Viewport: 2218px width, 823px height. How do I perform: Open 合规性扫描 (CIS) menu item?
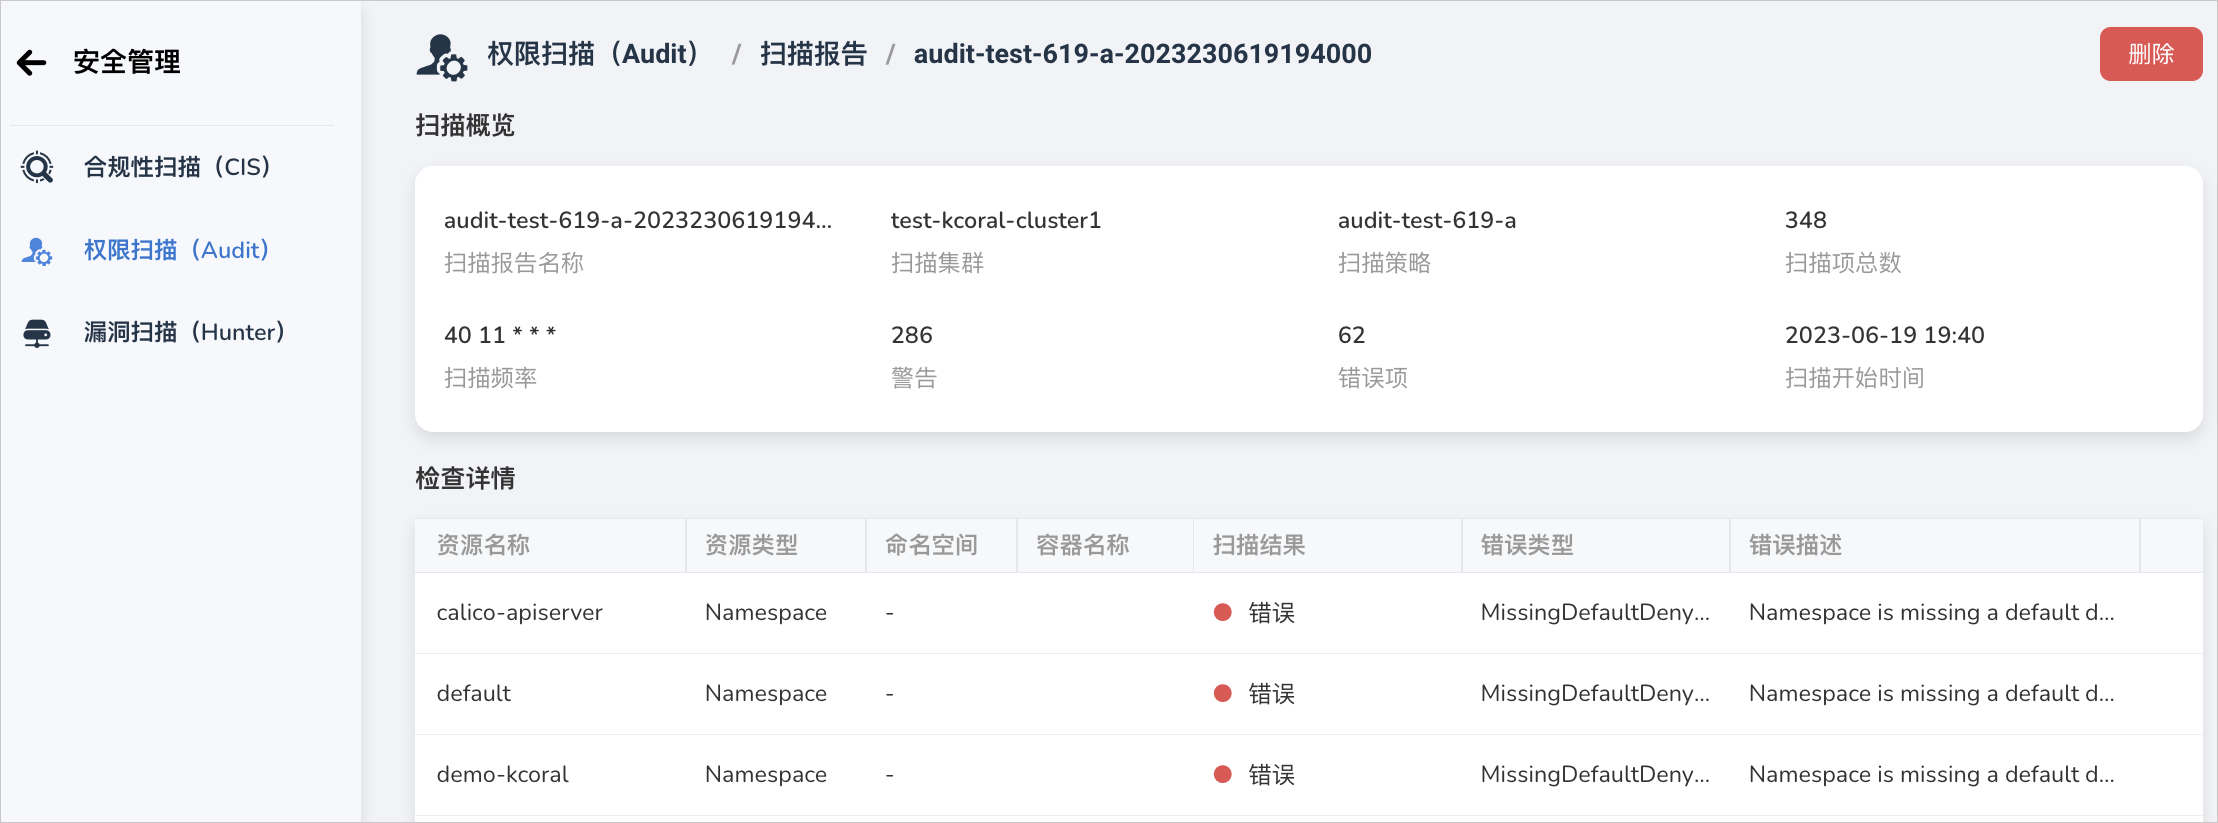click(x=177, y=167)
